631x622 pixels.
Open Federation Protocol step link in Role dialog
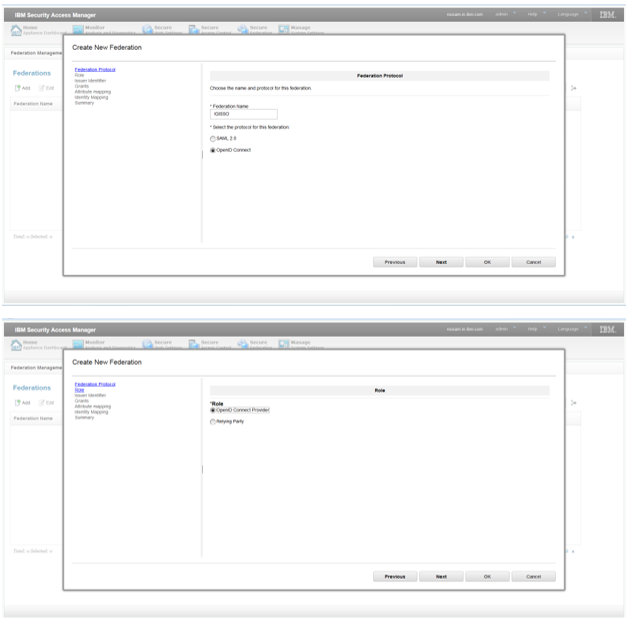pos(95,384)
